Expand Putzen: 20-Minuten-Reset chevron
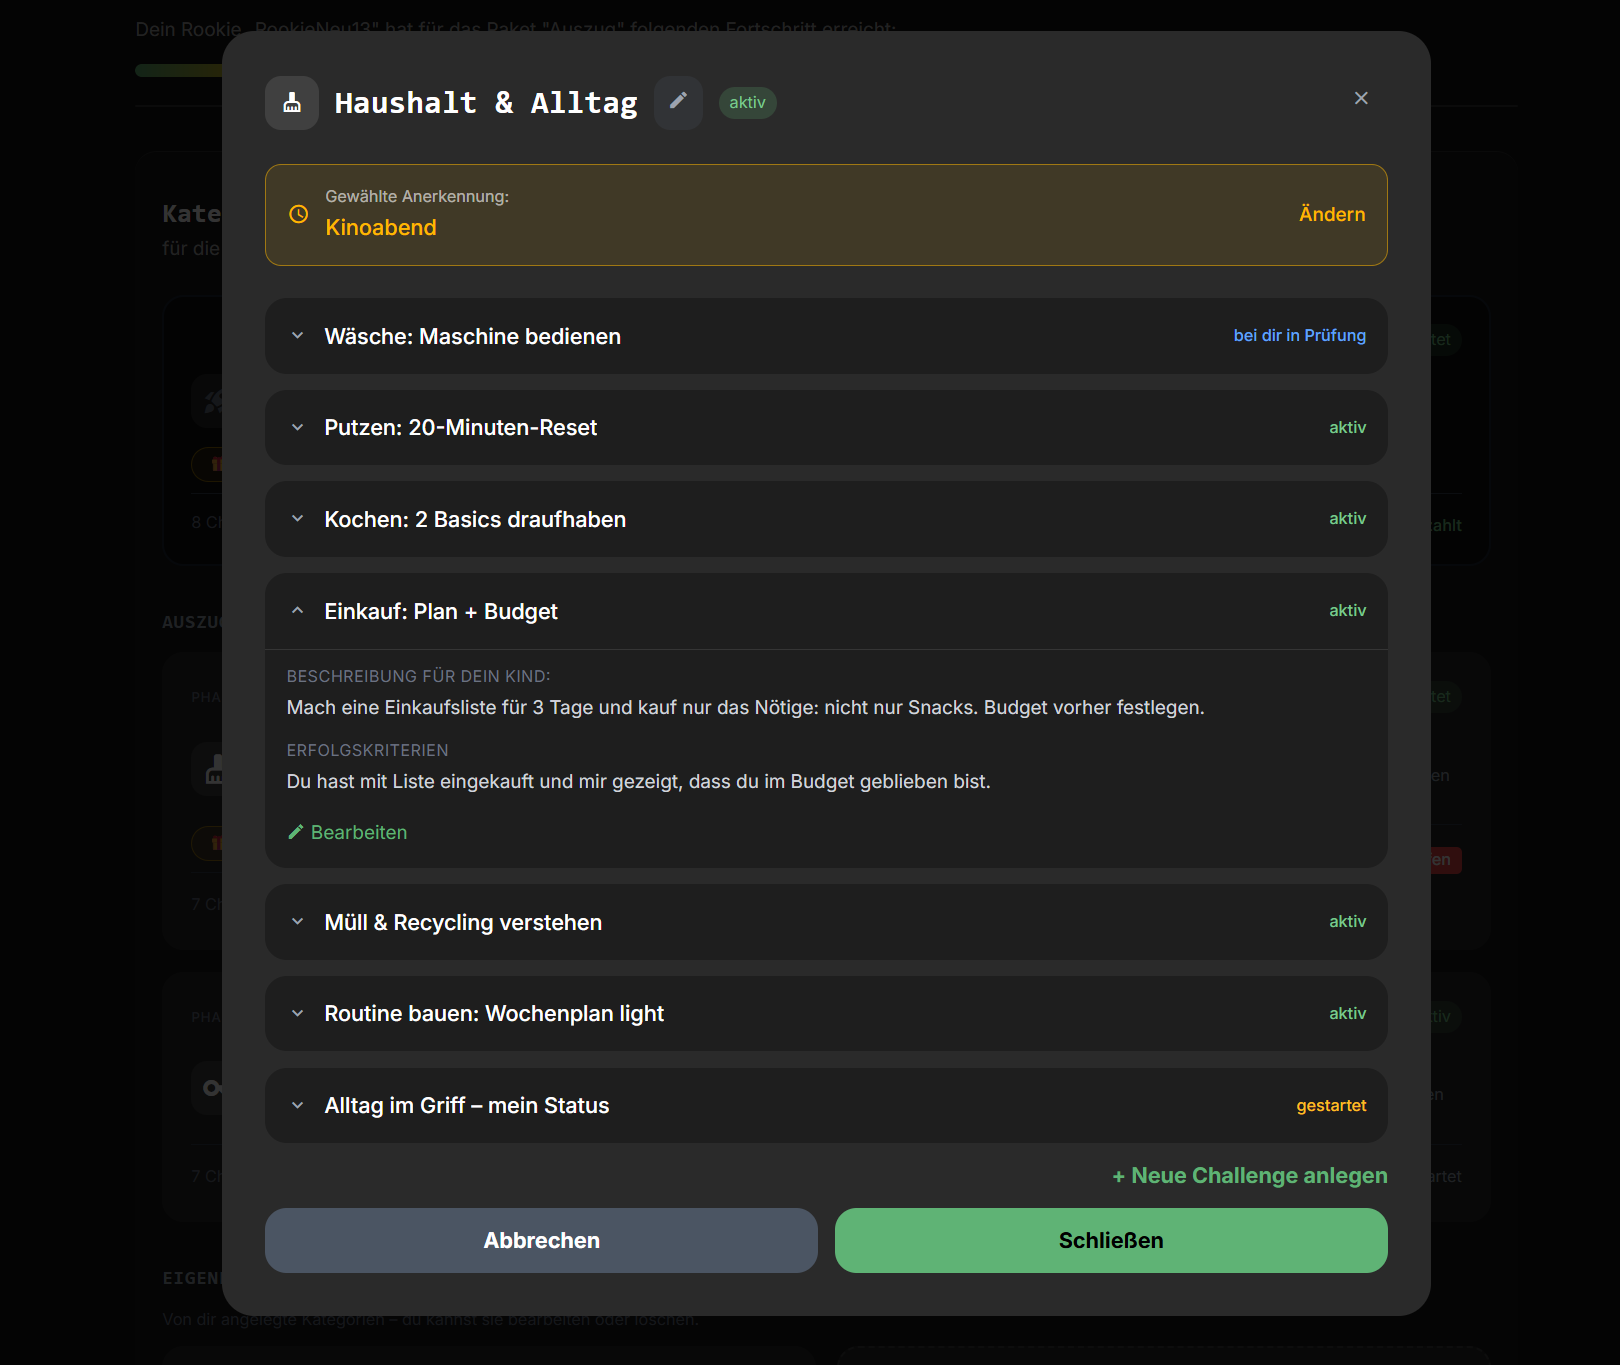The image size is (1620, 1365). [x=297, y=428]
